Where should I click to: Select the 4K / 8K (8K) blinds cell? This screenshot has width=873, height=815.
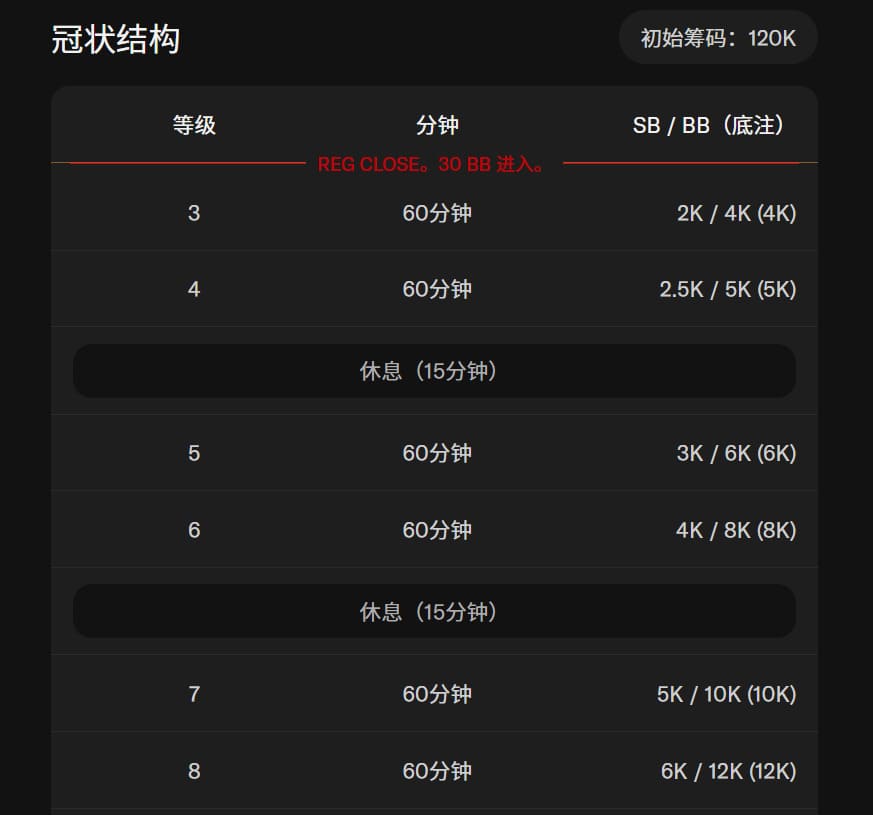click(736, 530)
